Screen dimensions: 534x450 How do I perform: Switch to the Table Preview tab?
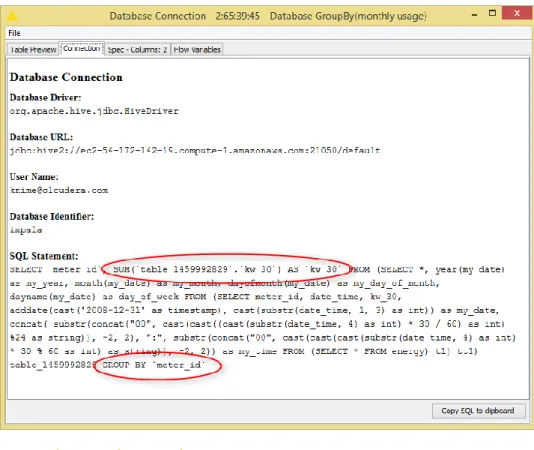click(33, 50)
